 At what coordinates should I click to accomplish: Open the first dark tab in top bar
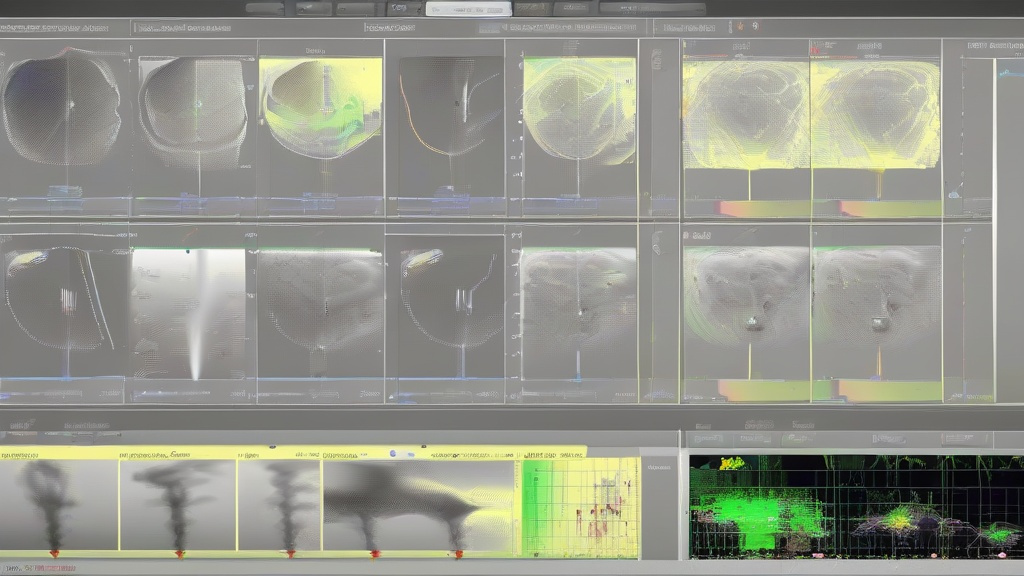264,9
